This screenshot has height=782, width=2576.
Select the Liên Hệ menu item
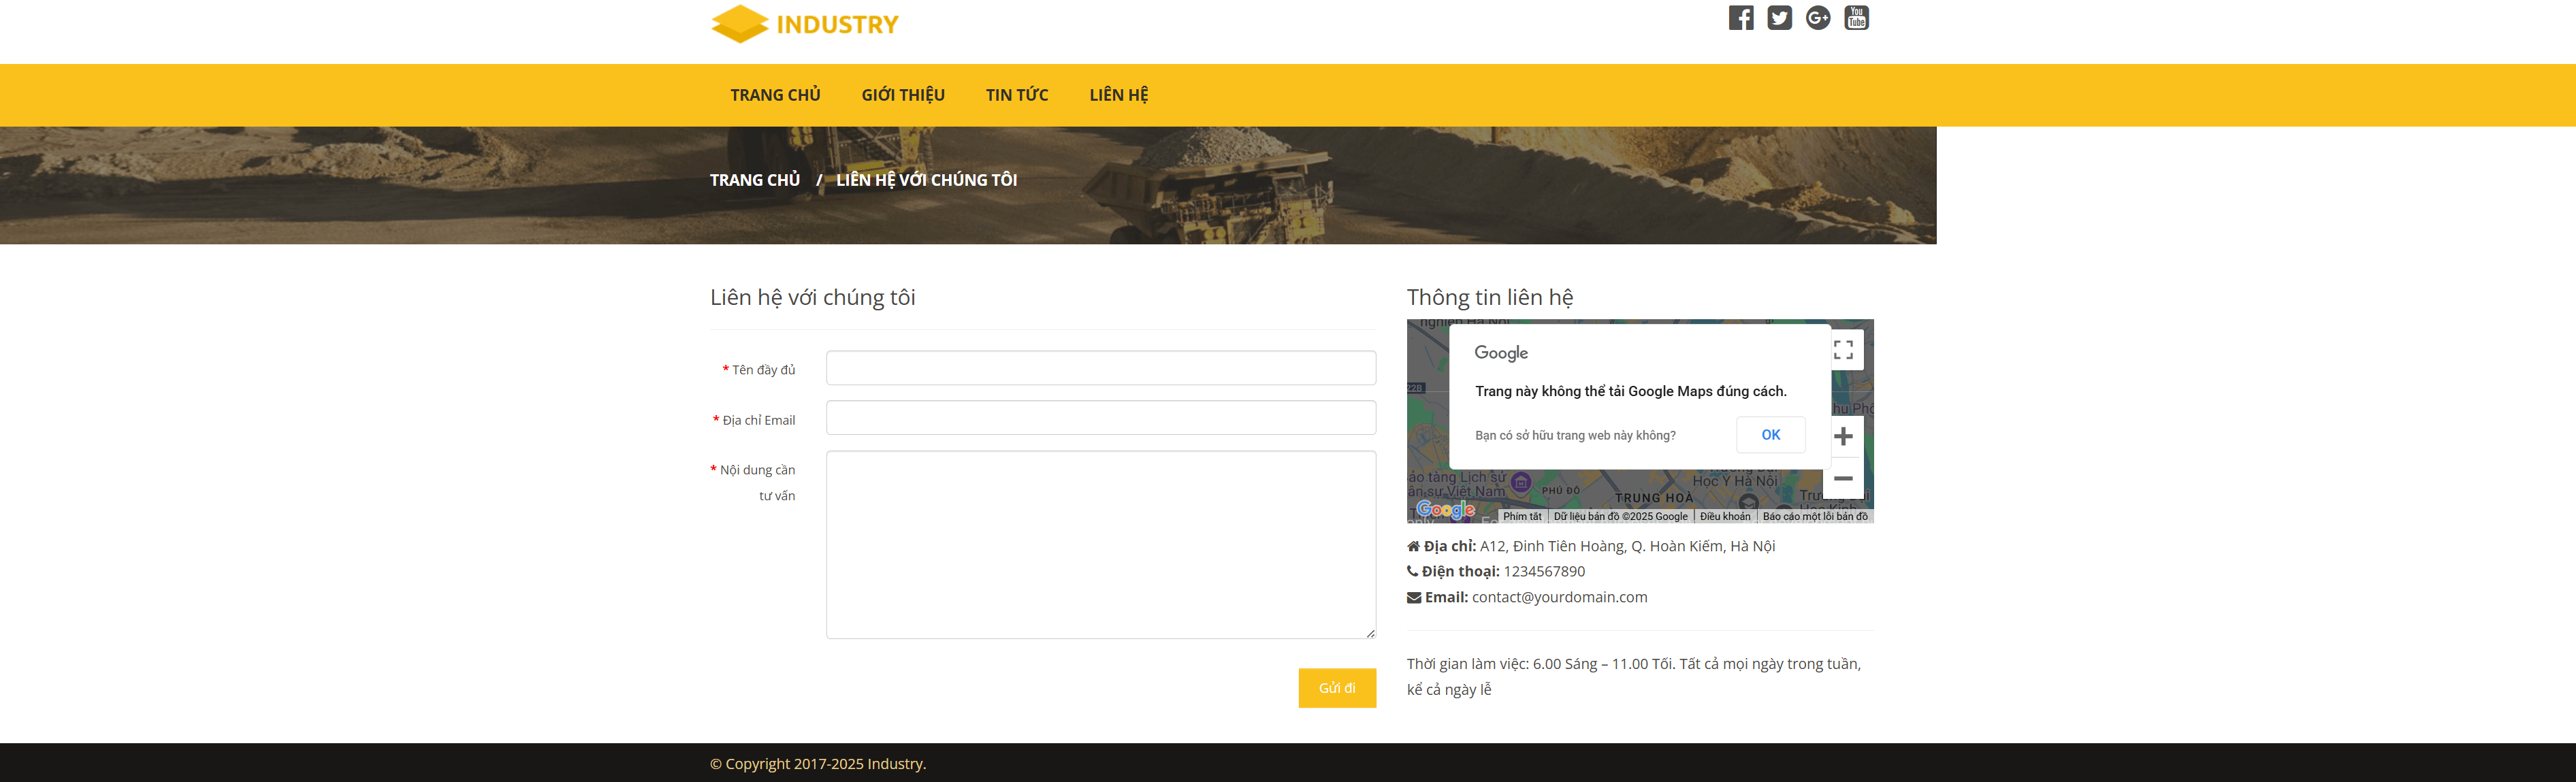point(1118,95)
